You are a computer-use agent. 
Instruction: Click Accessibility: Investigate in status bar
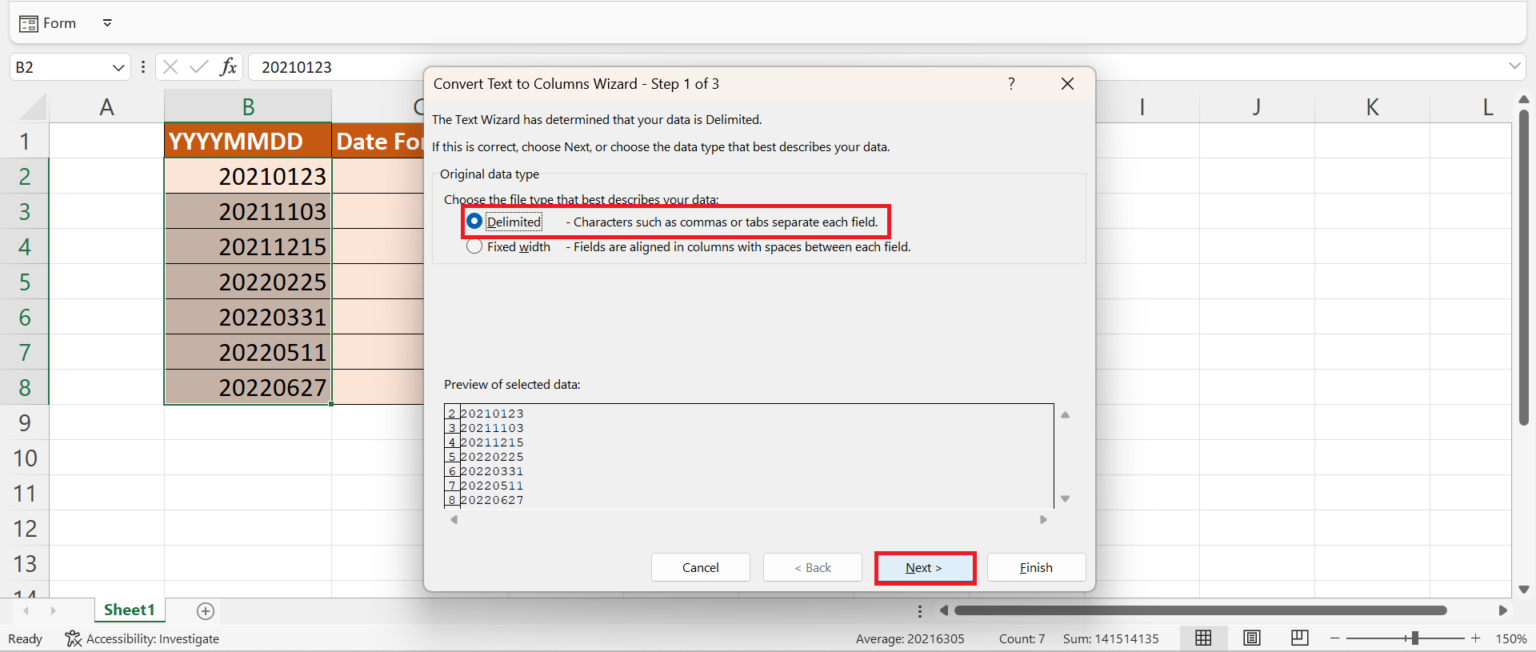pos(142,639)
